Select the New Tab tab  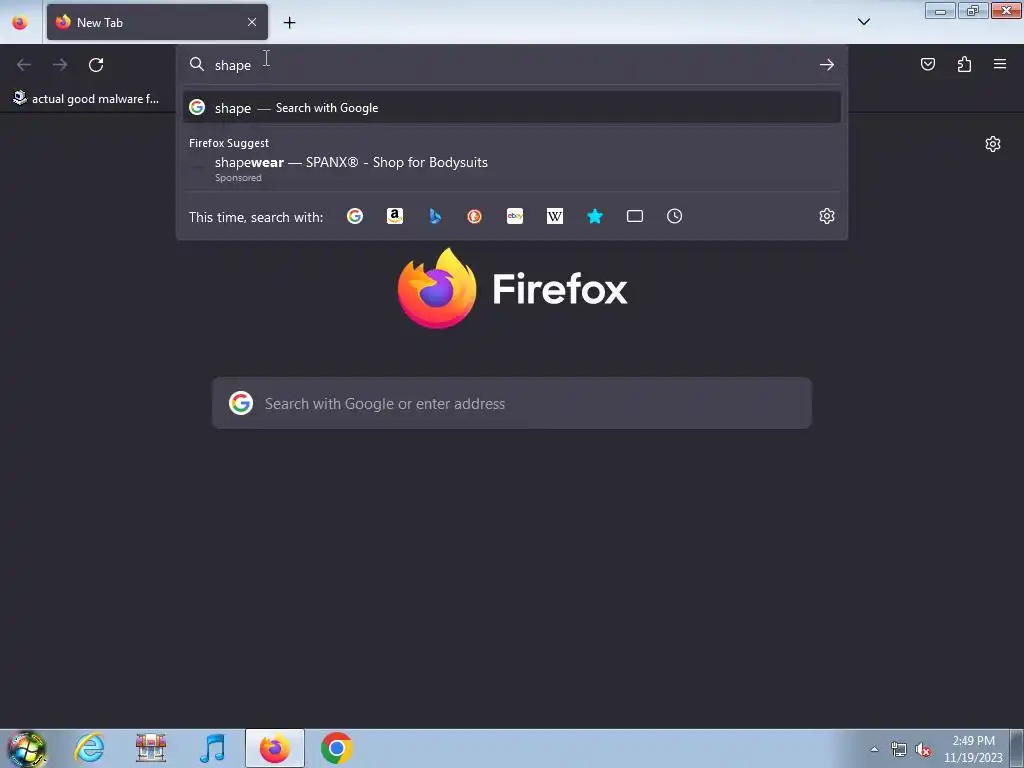coord(157,22)
